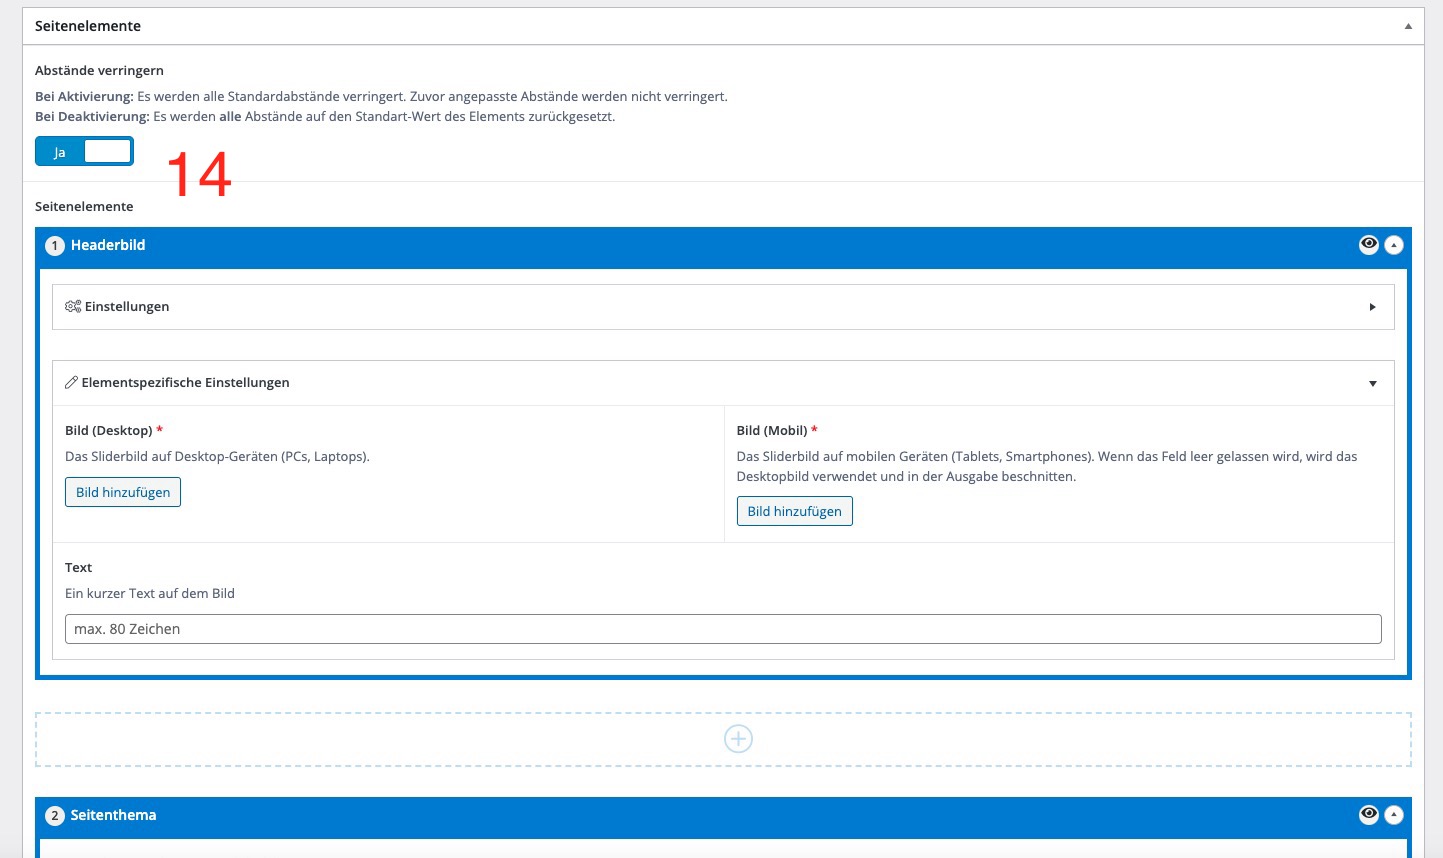This screenshot has width=1443, height=858.
Task: Click the pencil icon beside Elementspezifische Einstellungen
Action: (72, 383)
